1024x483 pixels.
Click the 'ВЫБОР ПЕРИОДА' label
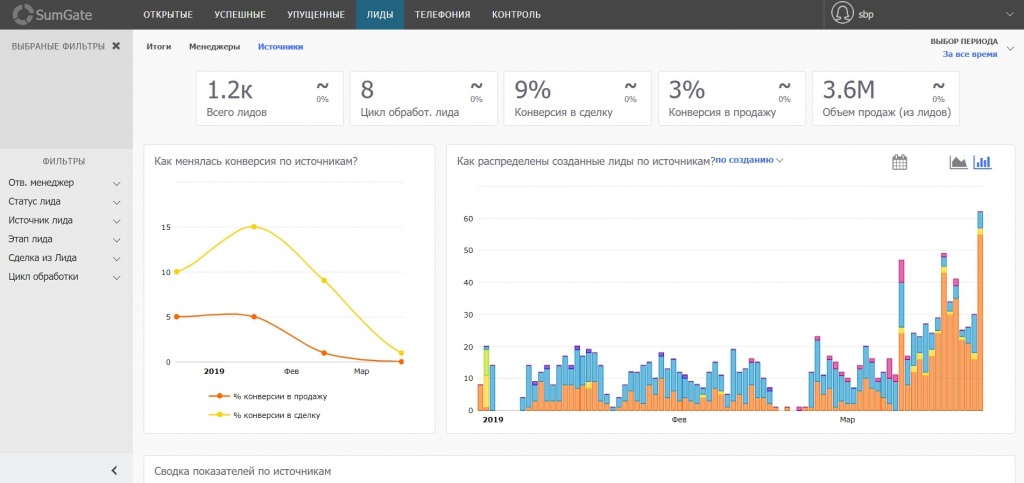point(964,41)
